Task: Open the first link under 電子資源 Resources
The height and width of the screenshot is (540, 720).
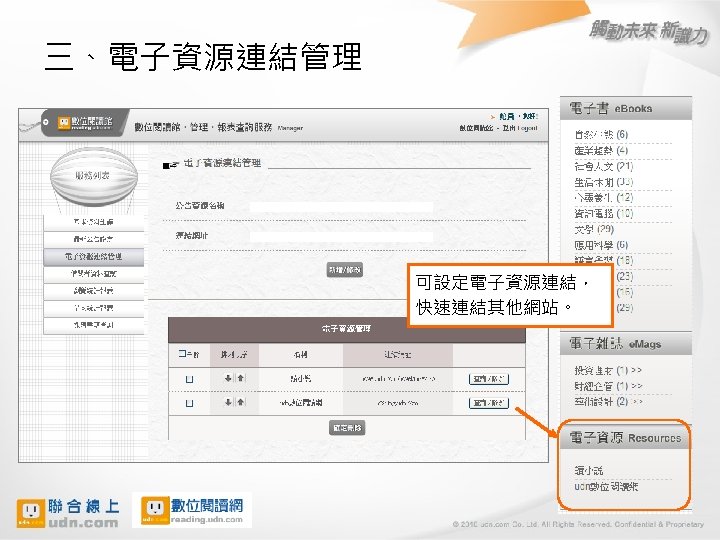Action: [x=588, y=470]
